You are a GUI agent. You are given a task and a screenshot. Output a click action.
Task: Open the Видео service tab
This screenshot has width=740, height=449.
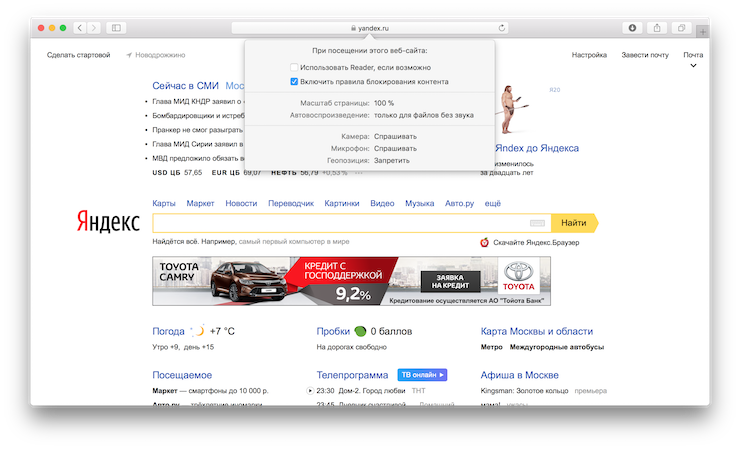[x=382, y=203]
